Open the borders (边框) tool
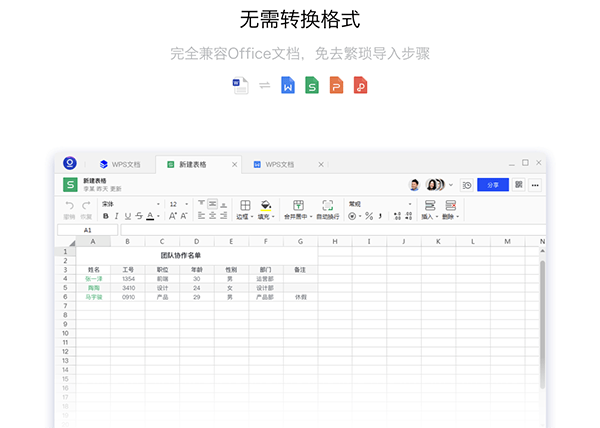The width and height of the screenshot is (600, 428). [245, 205]
